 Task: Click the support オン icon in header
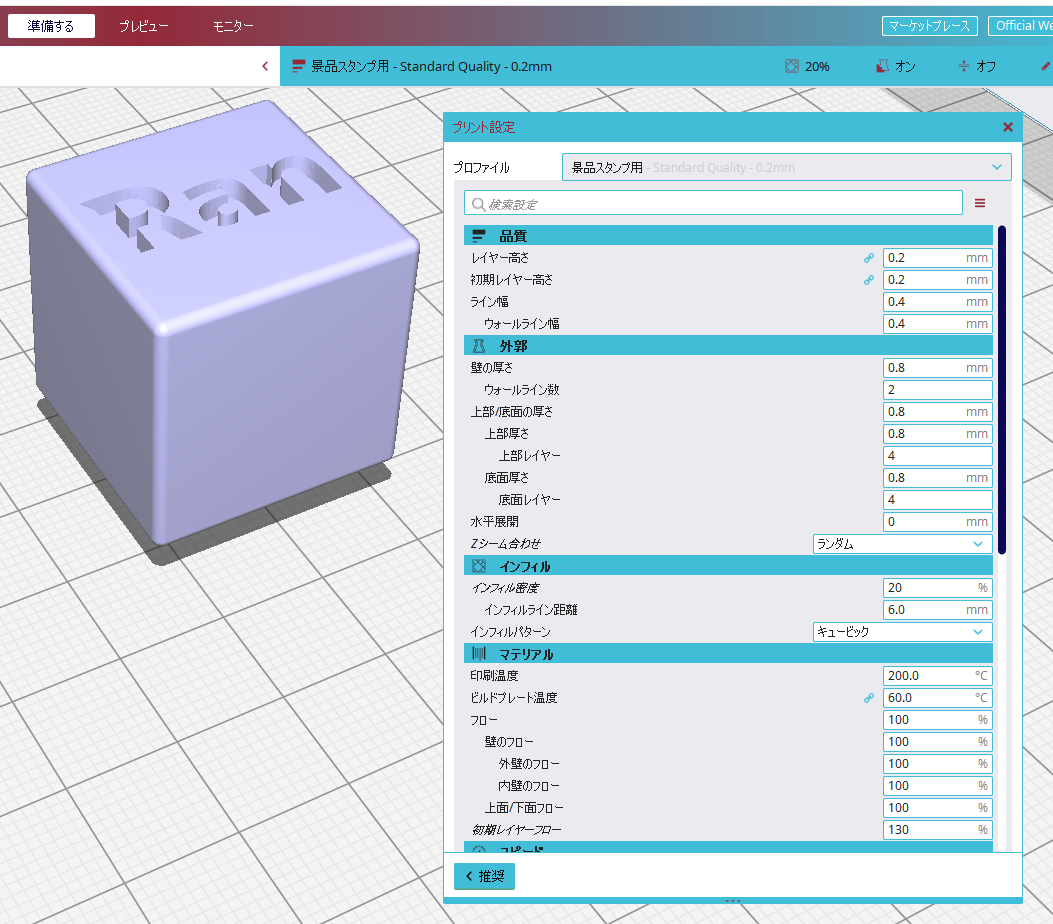coord(882,66)
